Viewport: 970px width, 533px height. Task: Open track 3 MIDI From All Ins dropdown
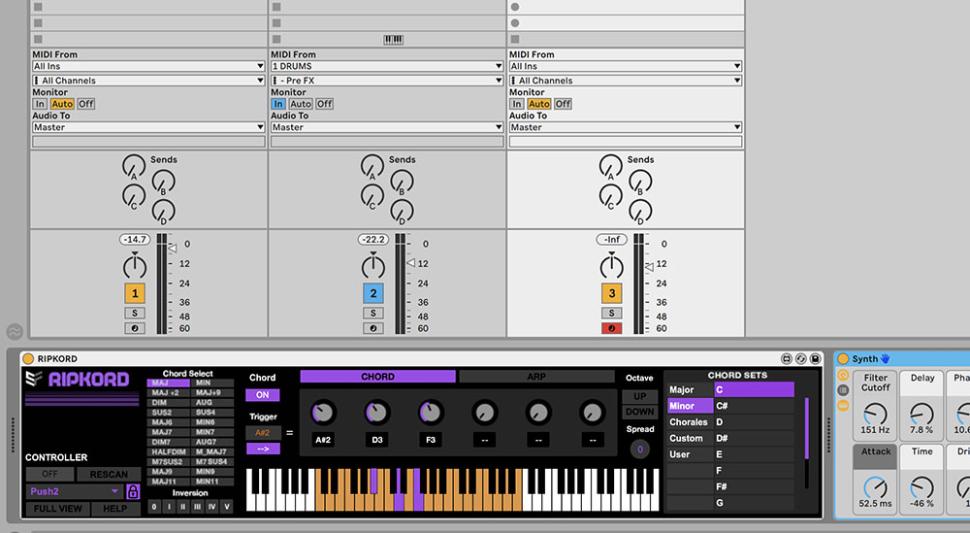(625, 66)
